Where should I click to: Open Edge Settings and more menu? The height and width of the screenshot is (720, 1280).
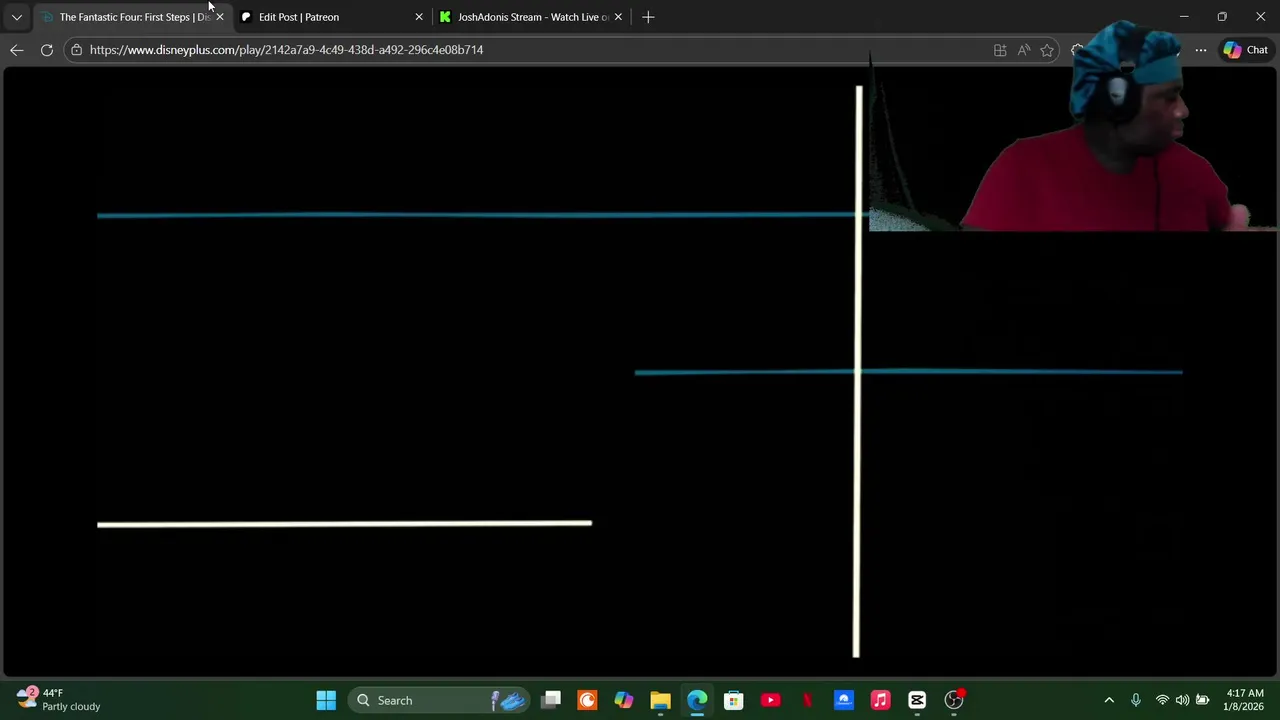click(x=1201, y=50)
